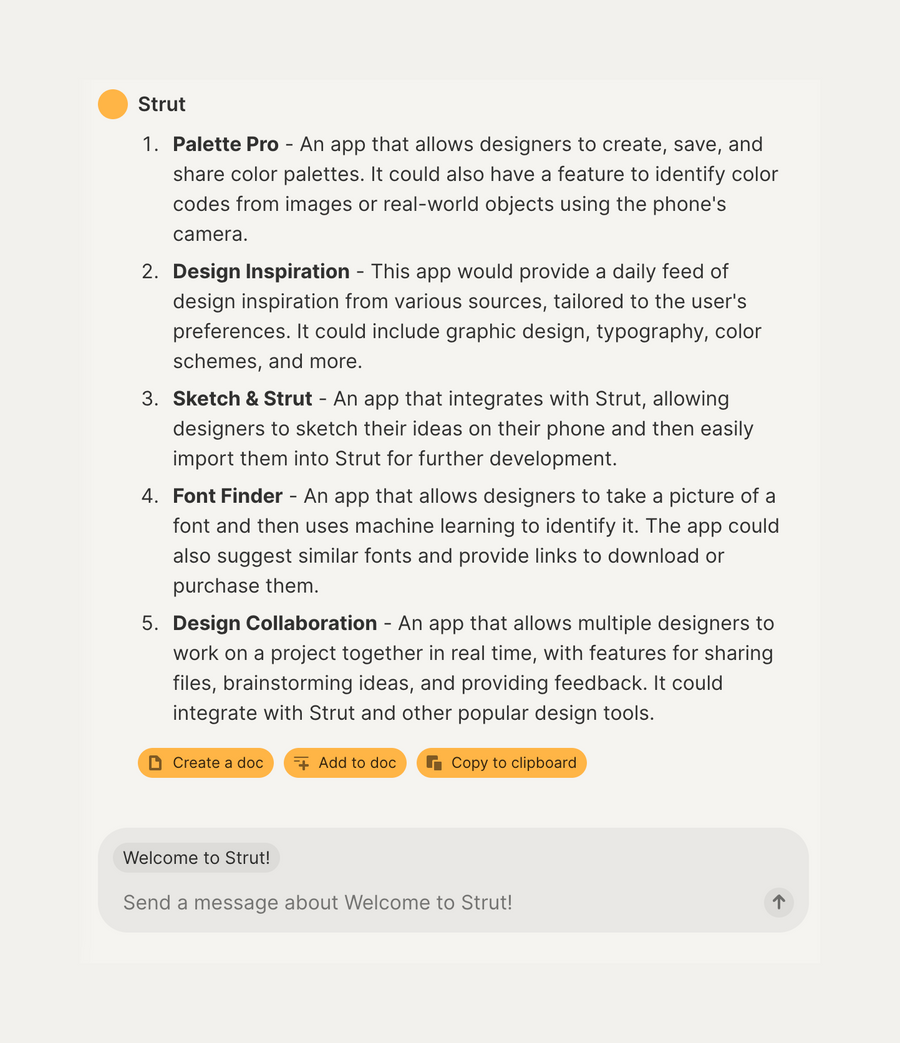
Task: Click the Strut sender name label
Action: coord(161,104)
